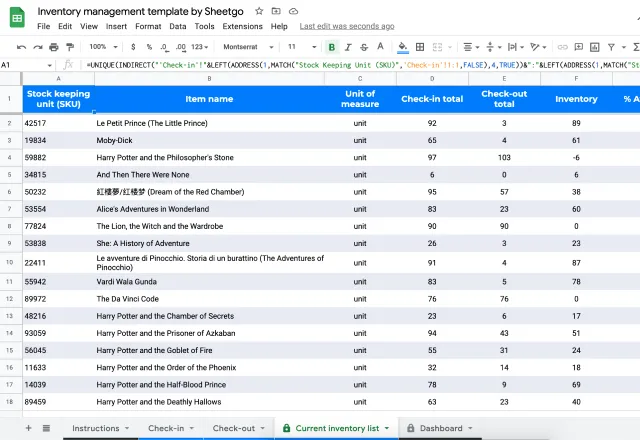Select the Paint format tool
This screenshot has width=640, height=440.
point(69,46)
